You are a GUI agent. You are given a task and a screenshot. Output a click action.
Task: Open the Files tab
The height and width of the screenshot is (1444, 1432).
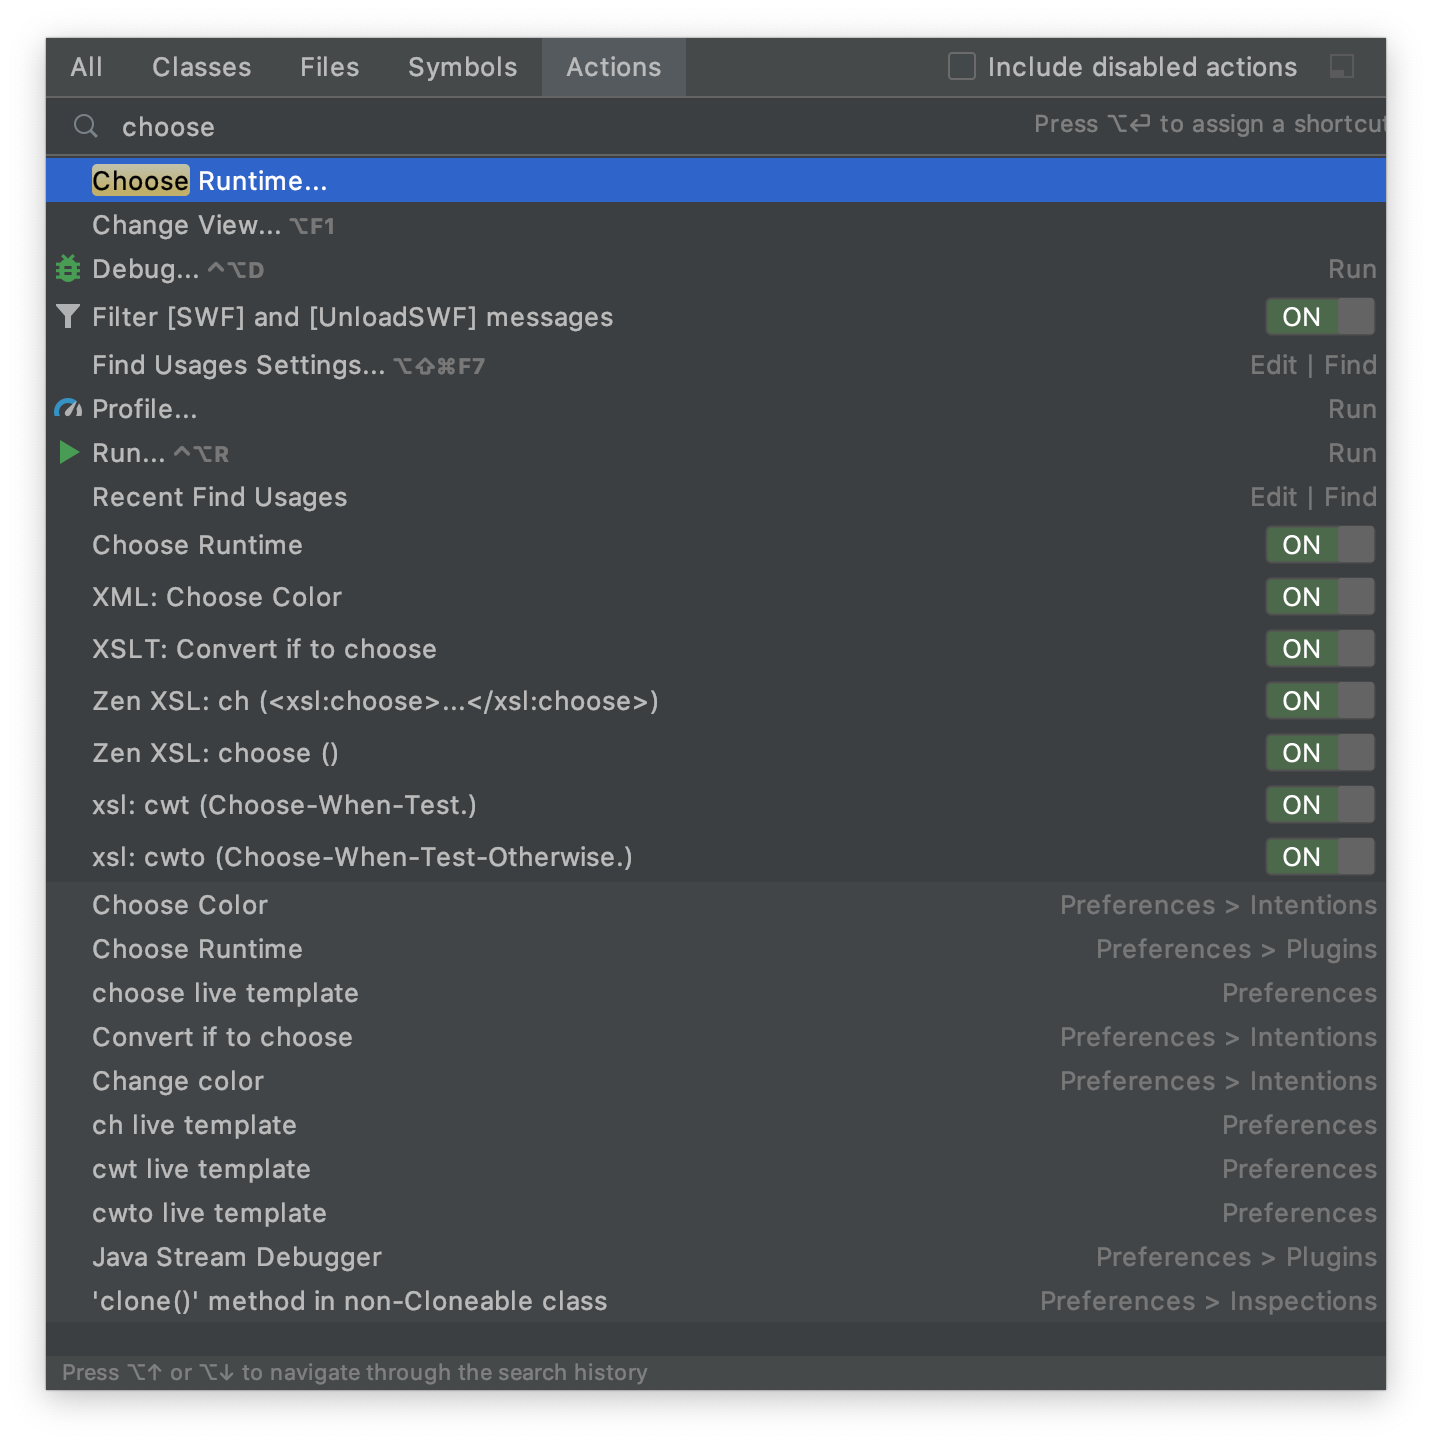[329, 67]
